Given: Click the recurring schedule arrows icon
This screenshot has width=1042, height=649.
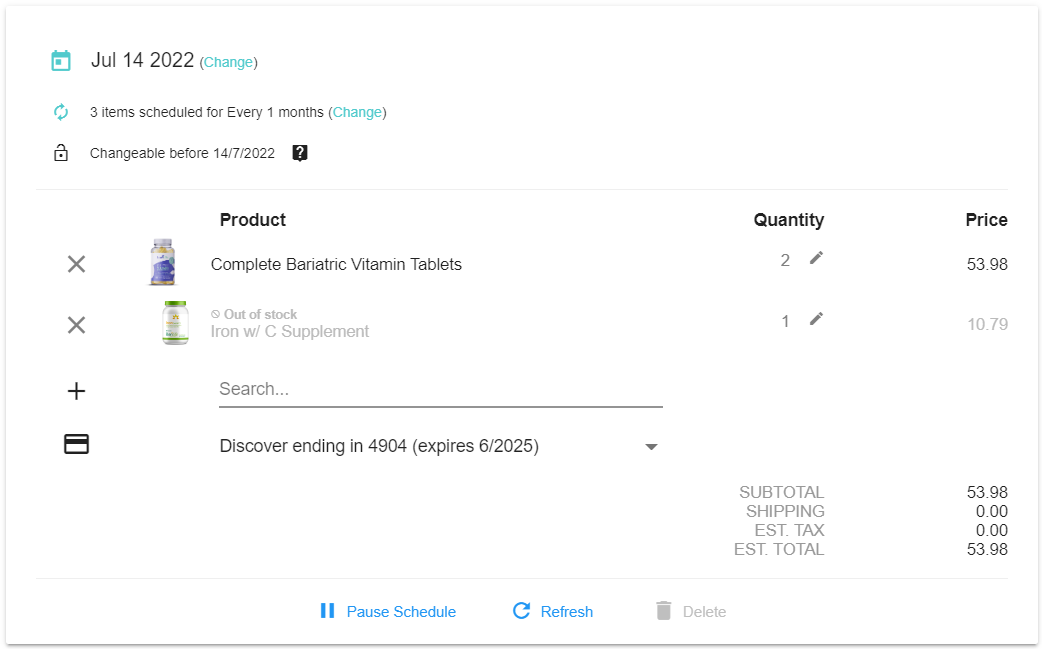Looking at the screenshot, I should click(61, 112).
